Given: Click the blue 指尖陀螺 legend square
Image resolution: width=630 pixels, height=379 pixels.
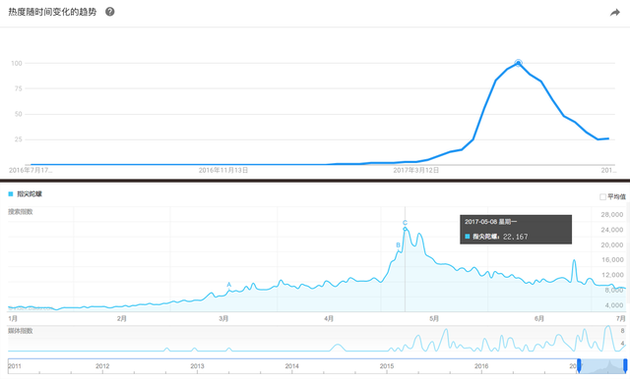Looking at the screenshot, I should [x=11, y=194].
